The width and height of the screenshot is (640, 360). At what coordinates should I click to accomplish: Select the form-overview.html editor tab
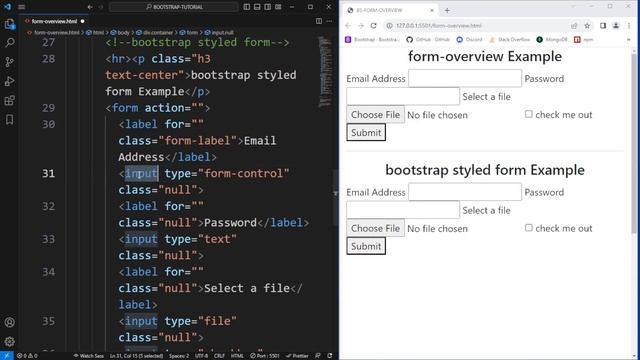click(54, 21)
